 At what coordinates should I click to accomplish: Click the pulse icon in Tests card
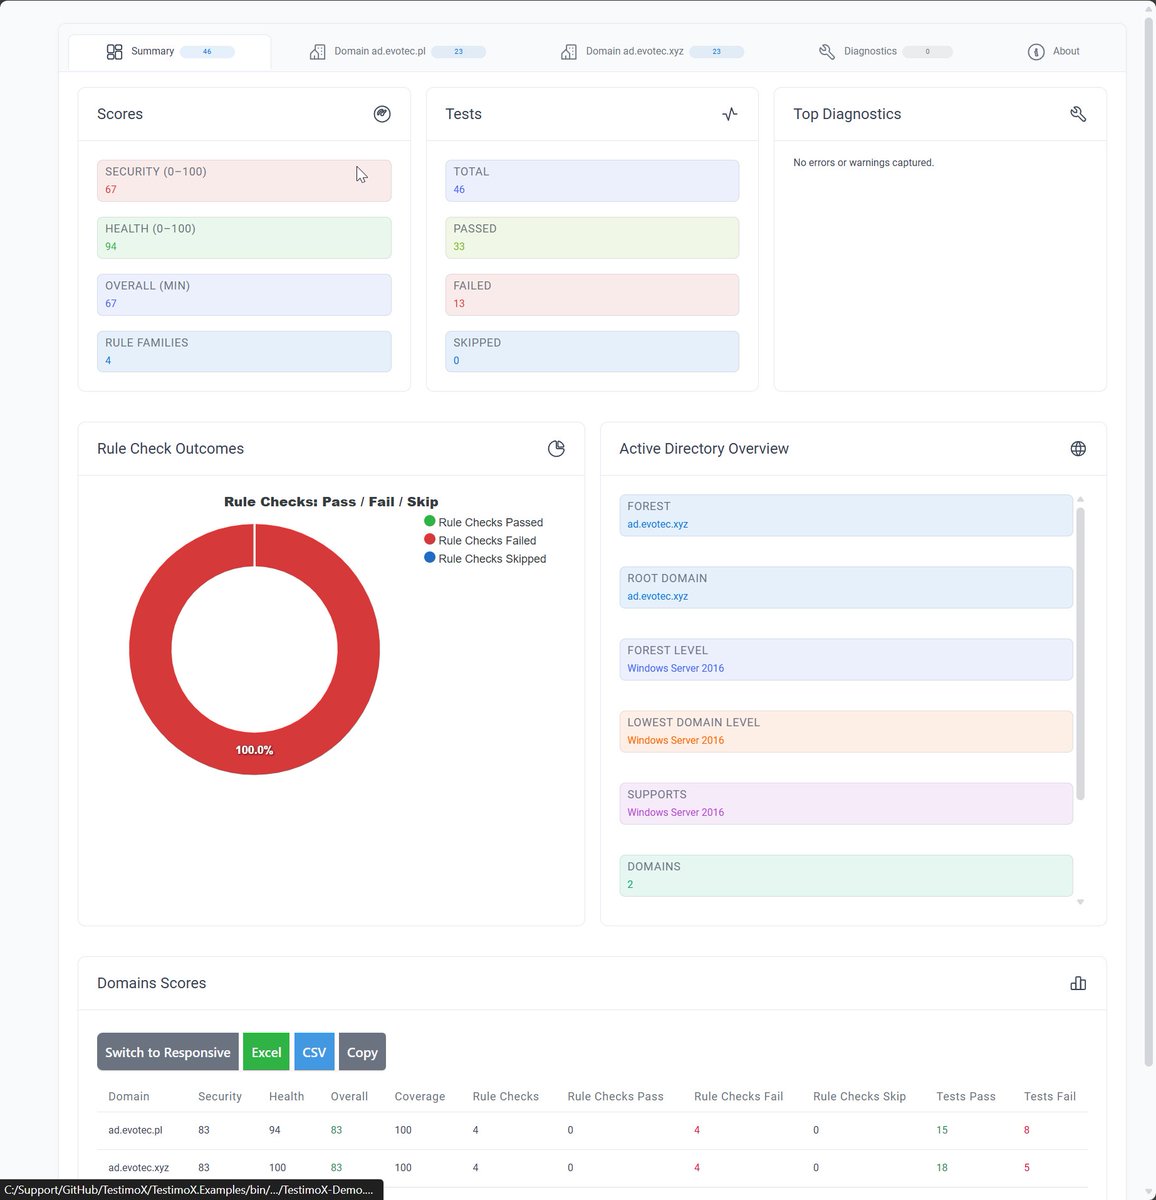pos(730,114)
